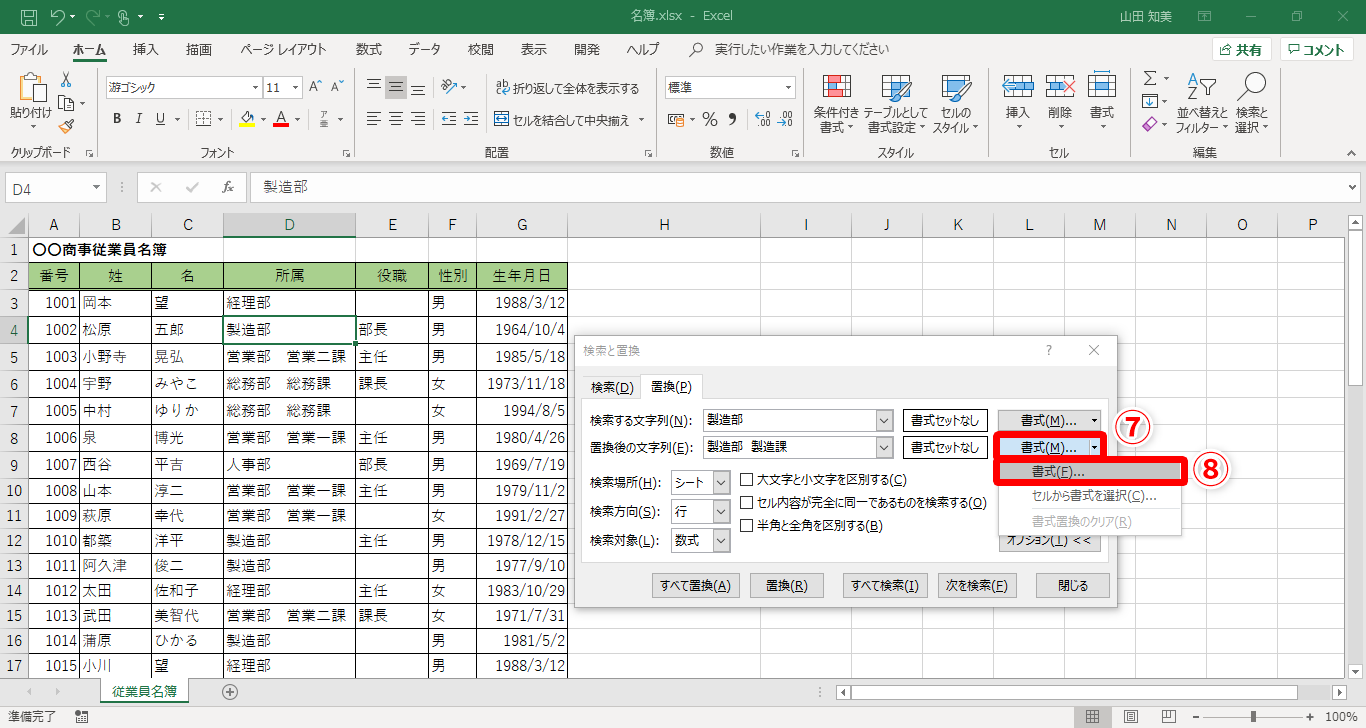The image size is (1366, 728).
Task: Switch to Page Break Preview in status bar
Action: coord(1168,716)
